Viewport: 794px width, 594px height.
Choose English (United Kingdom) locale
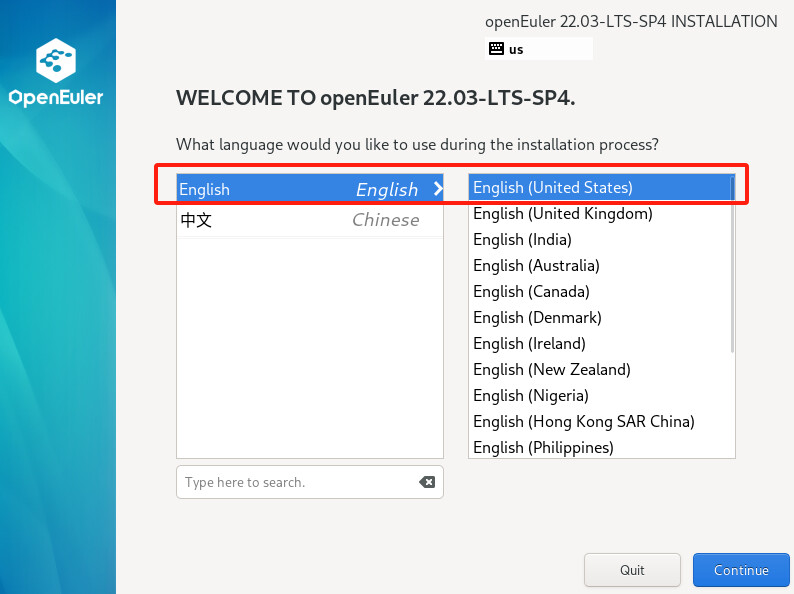tap(600, 214)
